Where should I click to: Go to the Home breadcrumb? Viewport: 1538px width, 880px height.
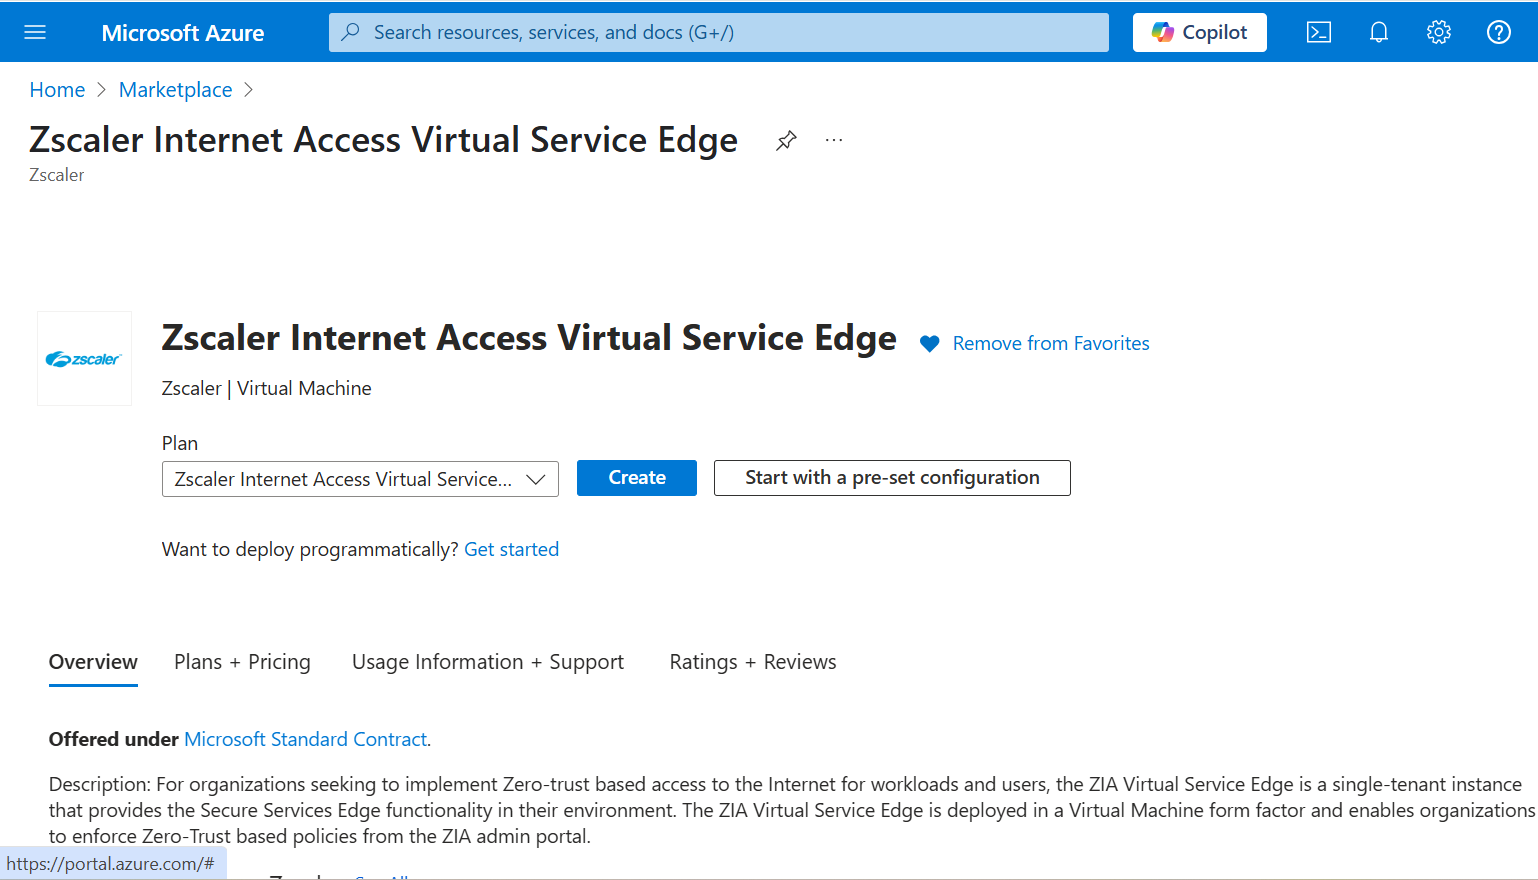(57, 90)
